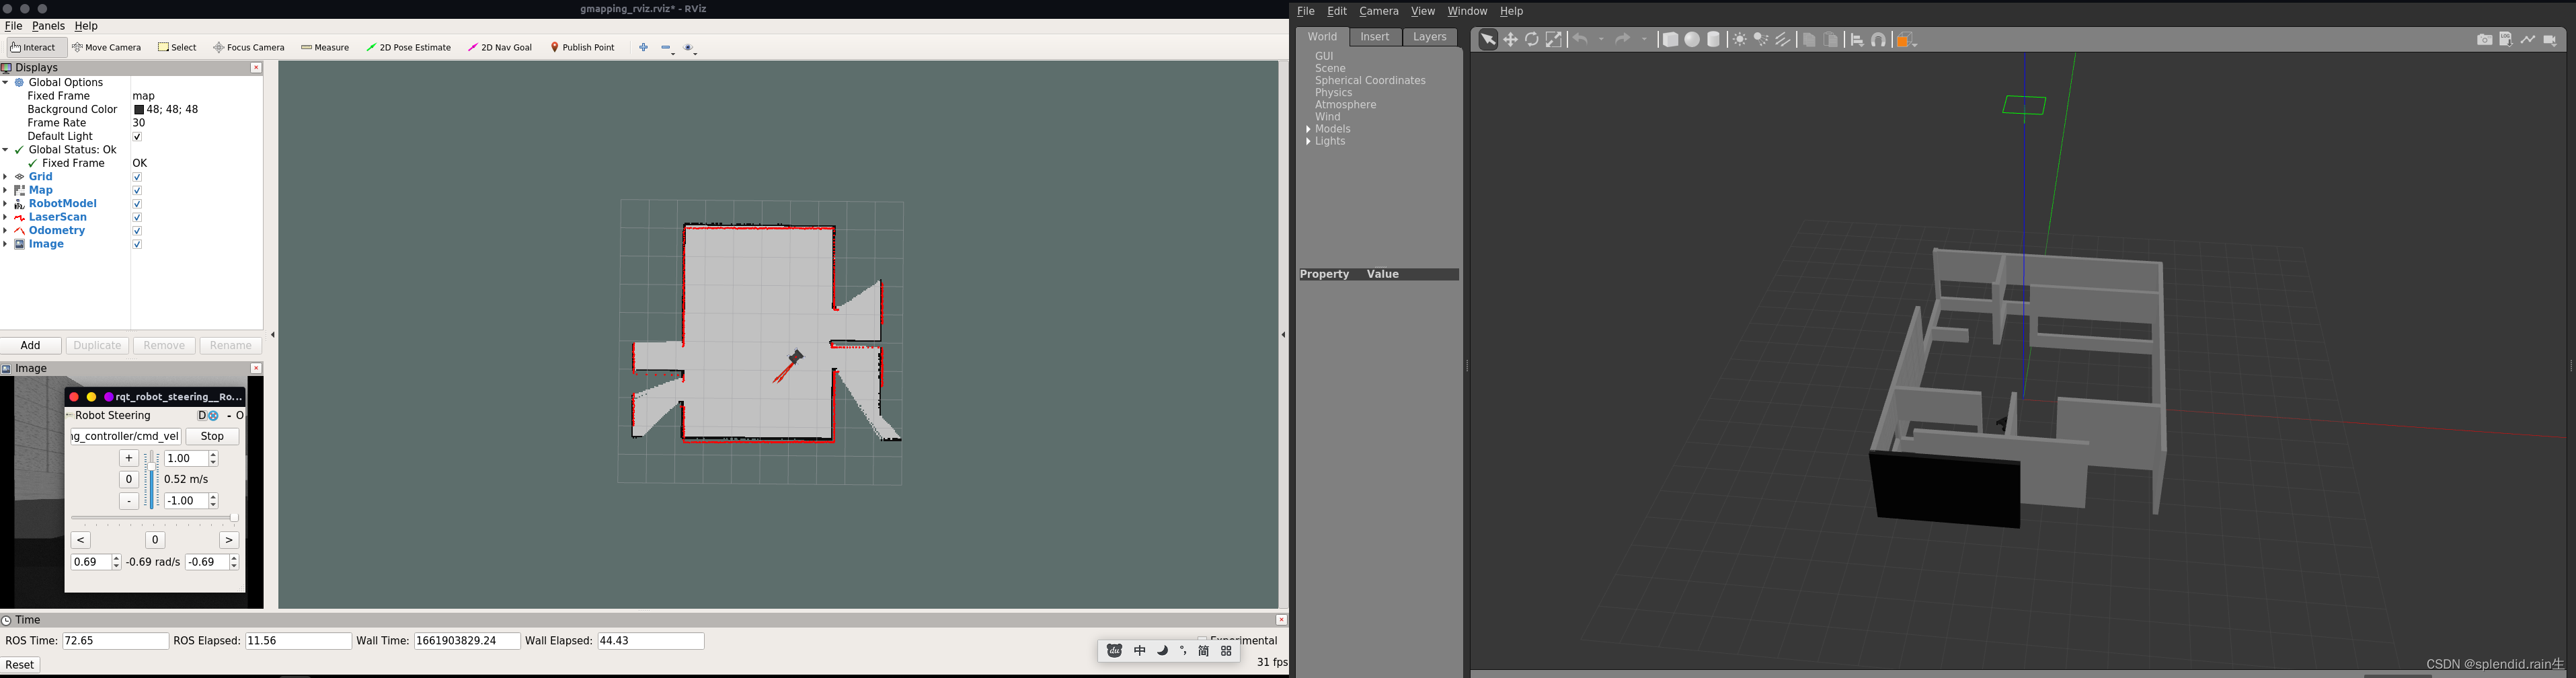Click the Rename display button
Screen dimensions: 2576x678
pyautogui.click(x=231, y=346)
